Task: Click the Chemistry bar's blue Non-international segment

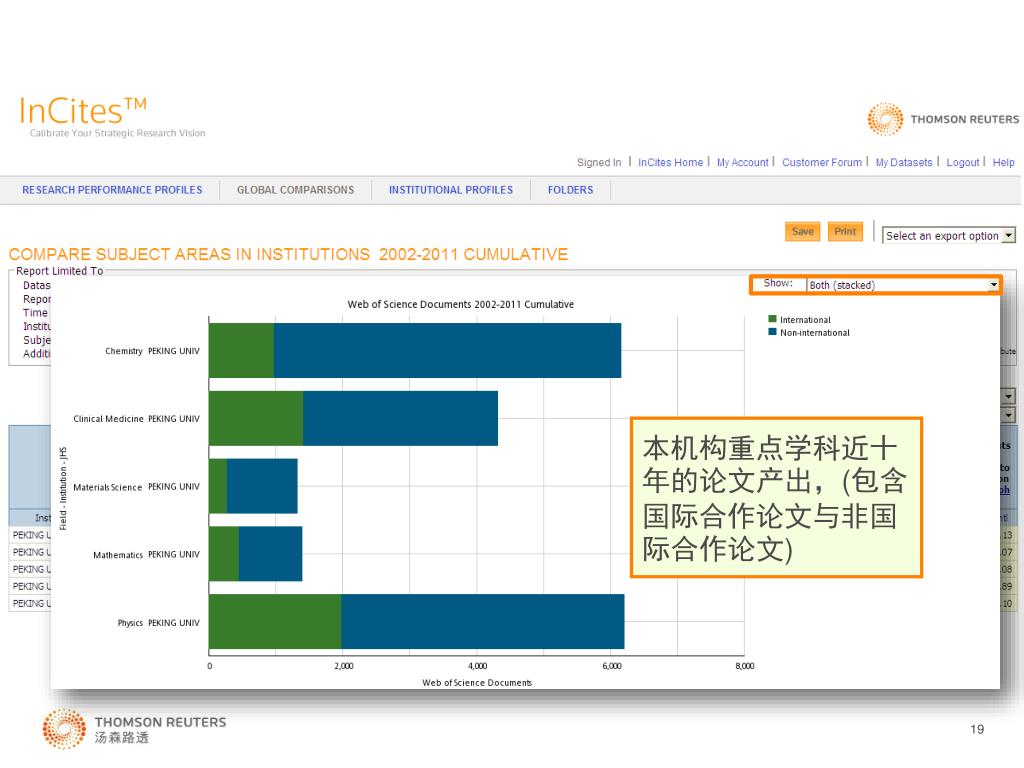Action: pos(447,351)
